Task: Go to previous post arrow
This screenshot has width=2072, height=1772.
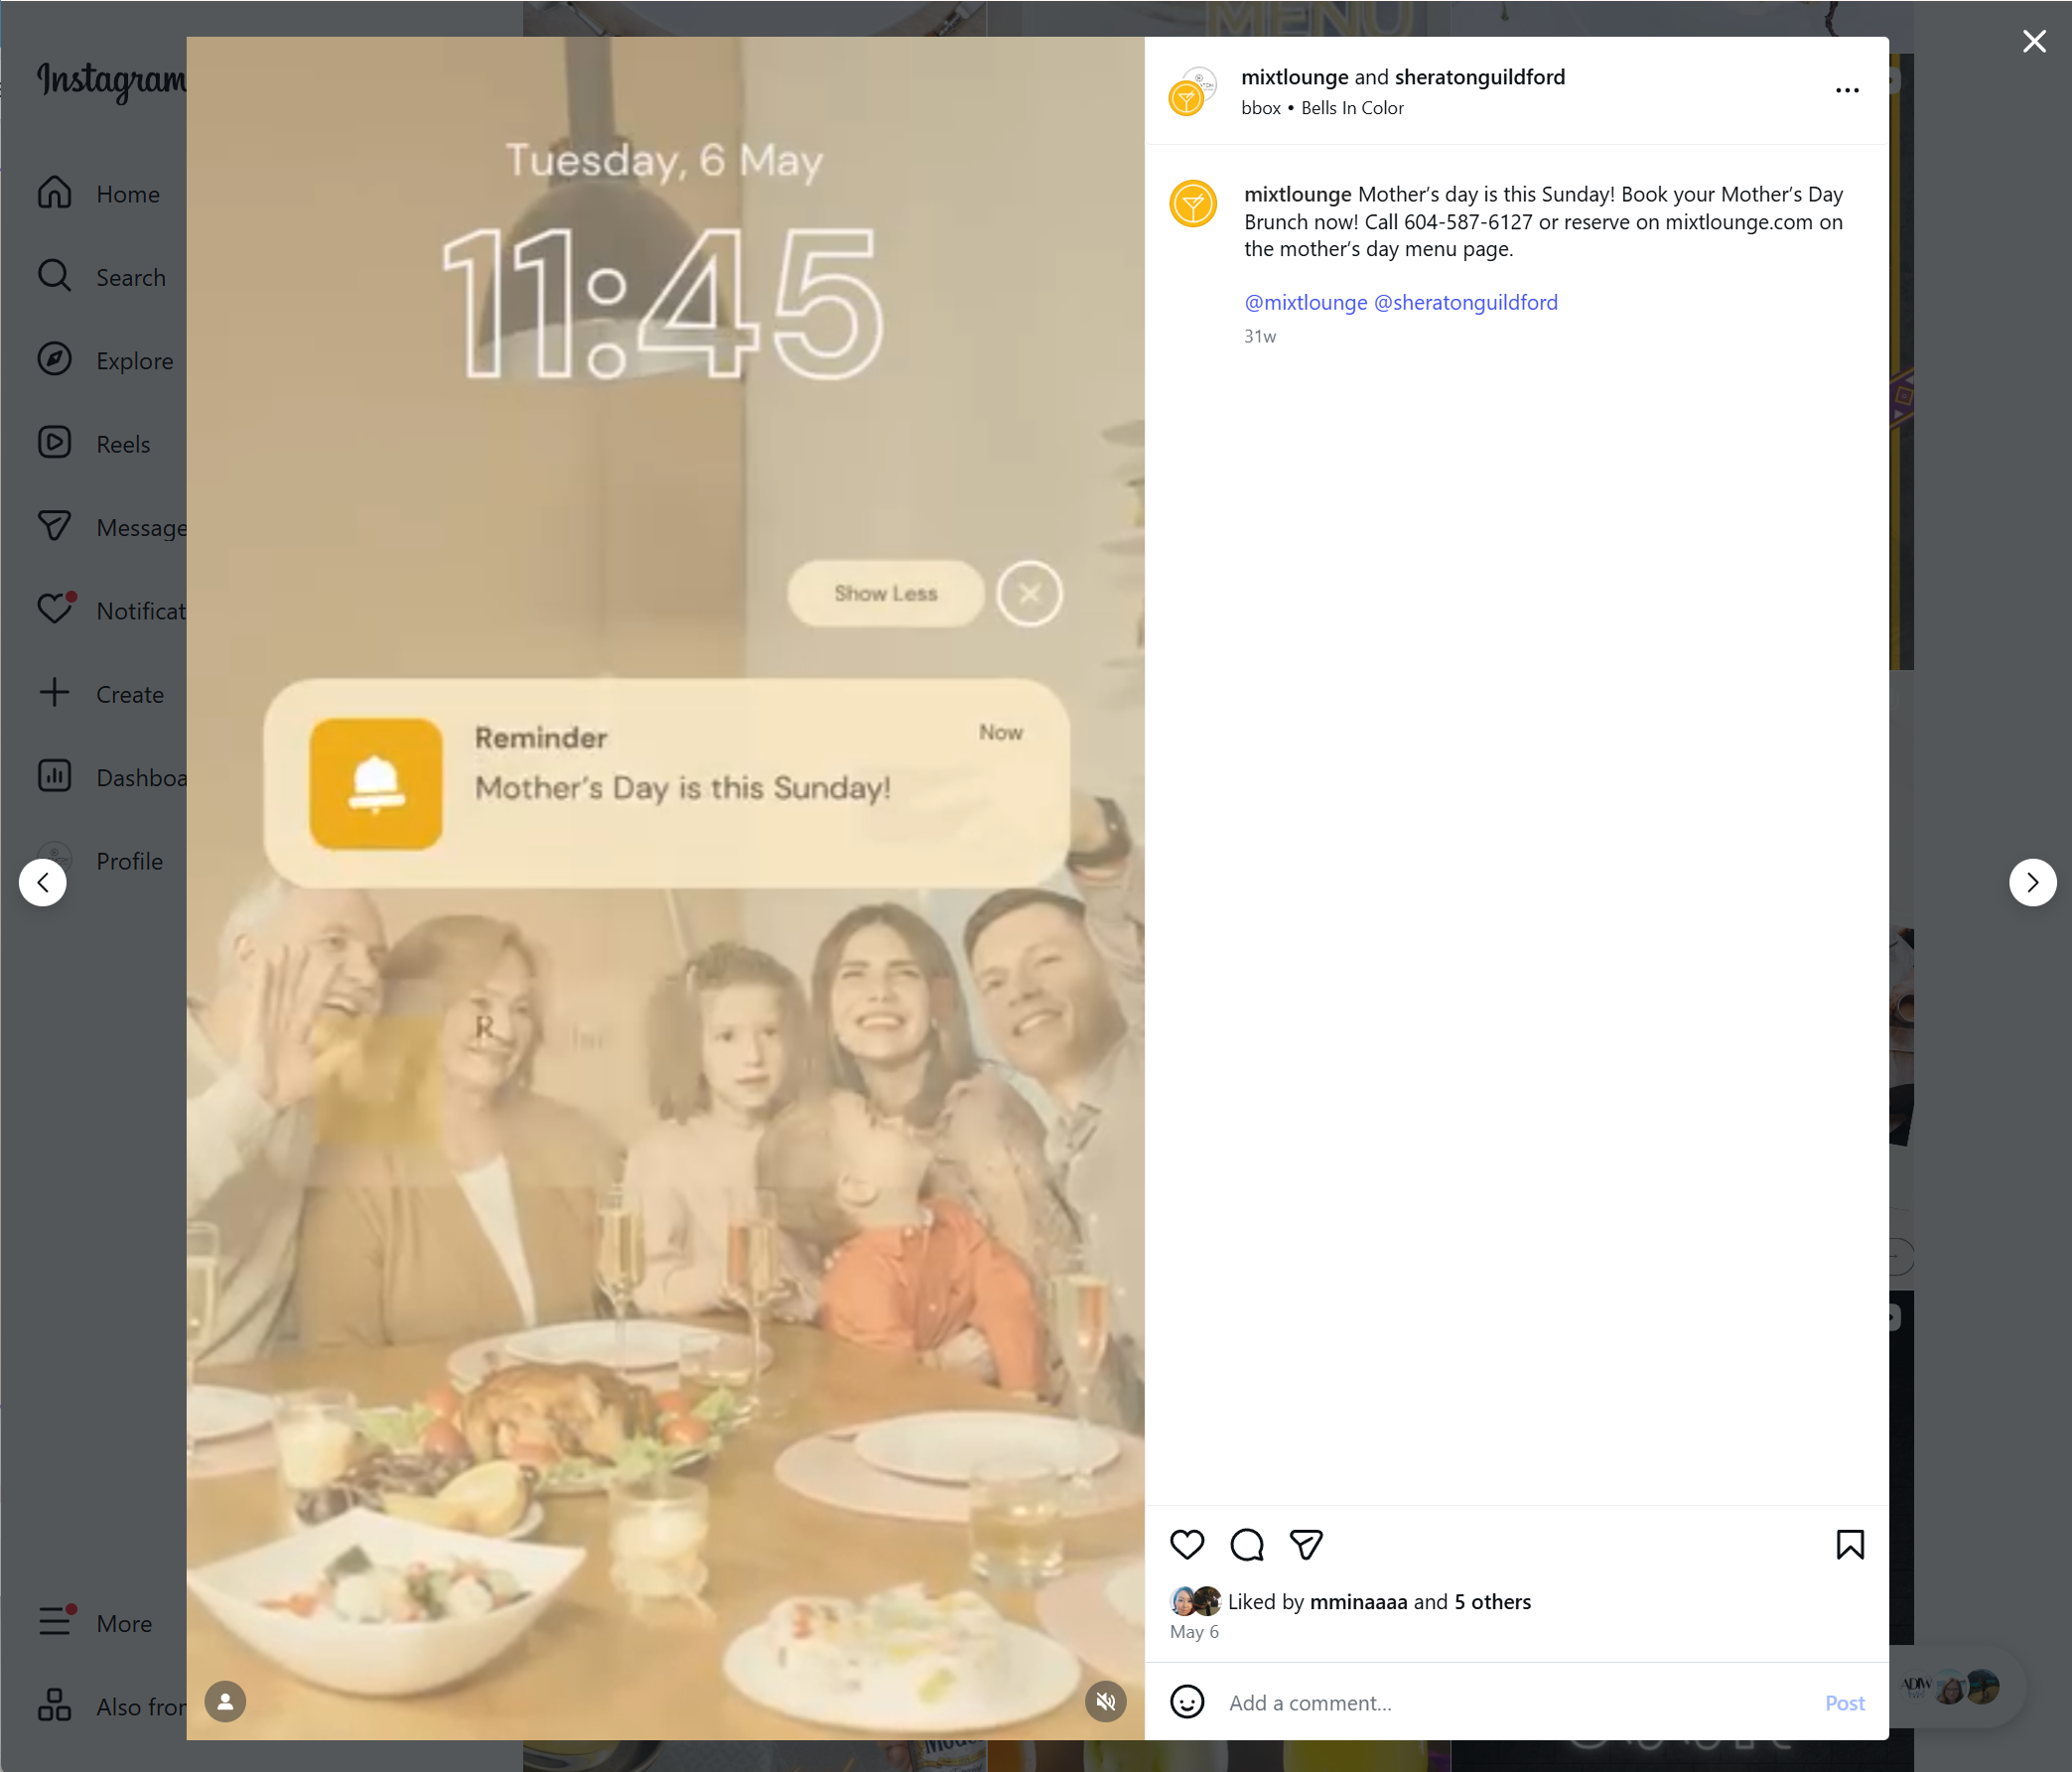Action: [43, 882]
